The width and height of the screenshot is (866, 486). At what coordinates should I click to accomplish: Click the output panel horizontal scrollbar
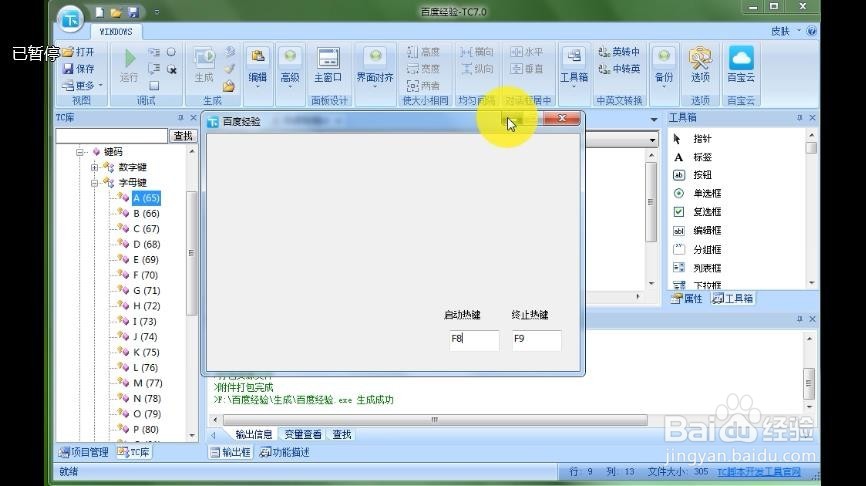[x=435, y=420]
